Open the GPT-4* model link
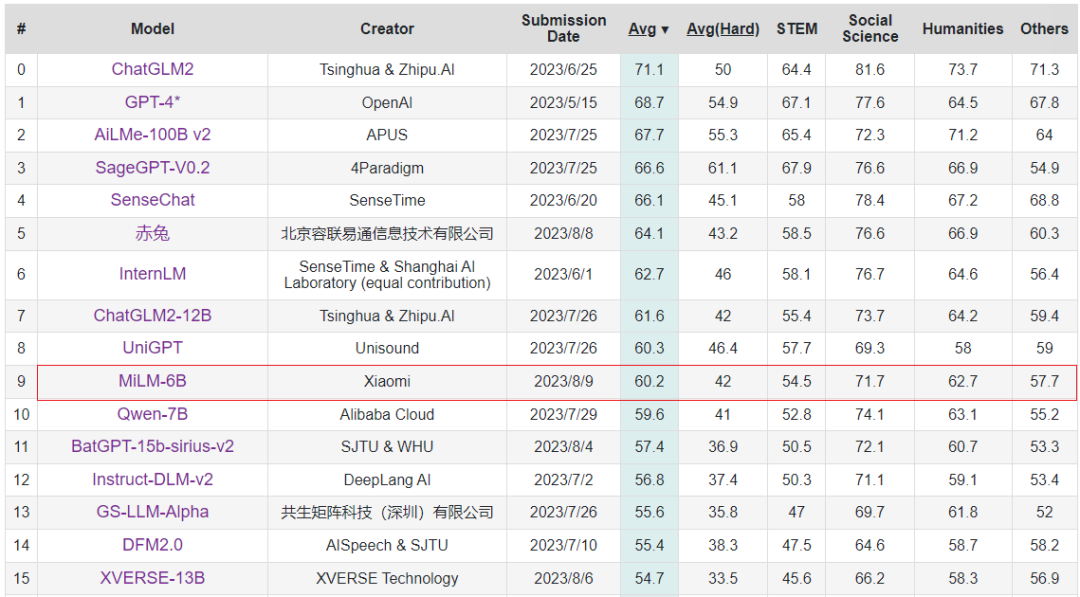The height and width of the screenshot is (597, 1080). click(152, 103)
